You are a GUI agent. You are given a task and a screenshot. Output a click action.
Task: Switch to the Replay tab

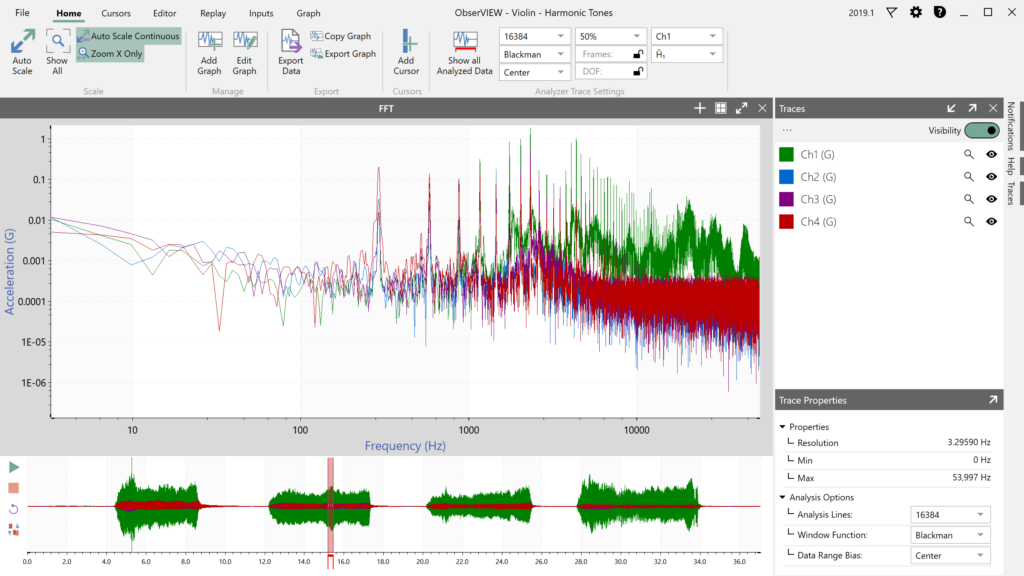[x=213, y=13]
